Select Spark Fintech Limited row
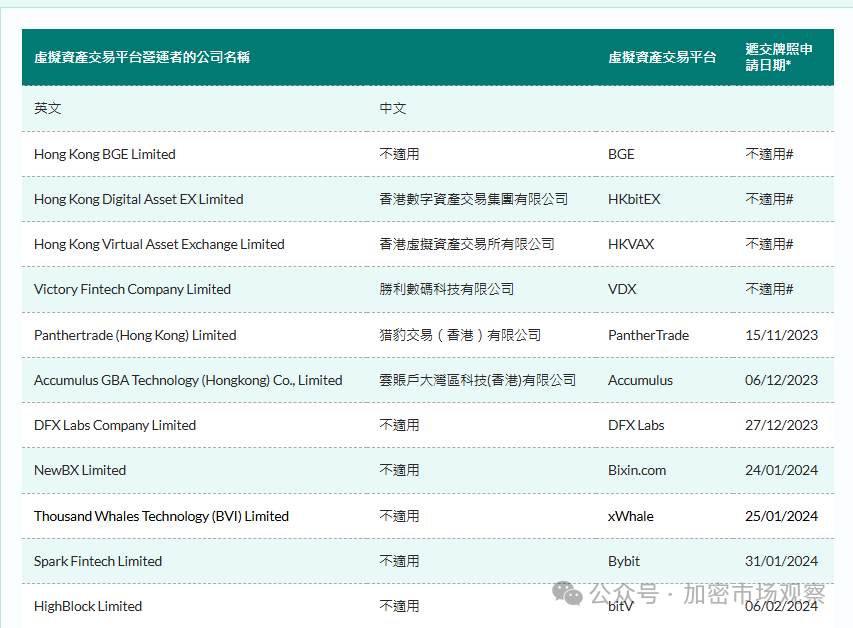This screenshot has width=853, height=628. point(428,561)
